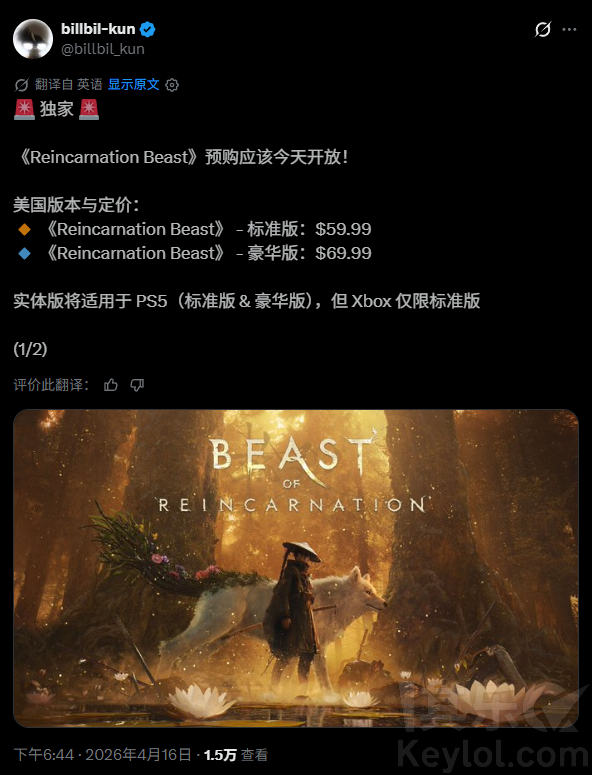Open translation settings gear icon
Screen dimensions: 592x775
tap(172, 85)
